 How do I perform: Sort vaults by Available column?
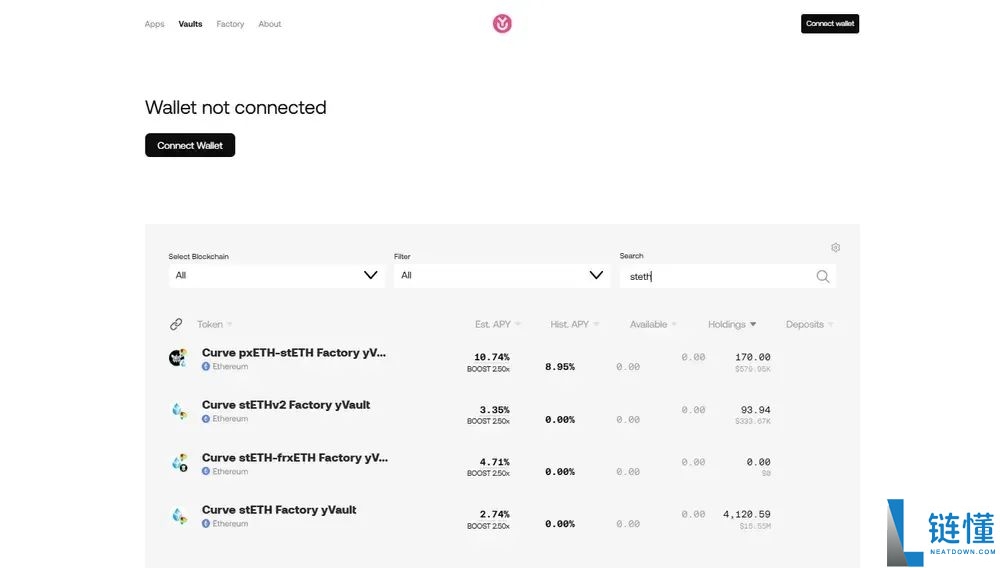tap(652, 324)
